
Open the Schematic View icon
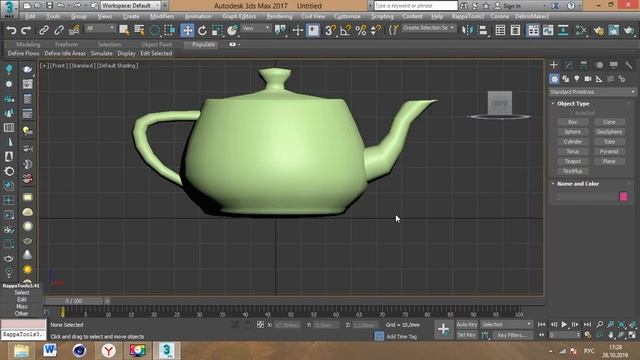[x=563, y=30]
